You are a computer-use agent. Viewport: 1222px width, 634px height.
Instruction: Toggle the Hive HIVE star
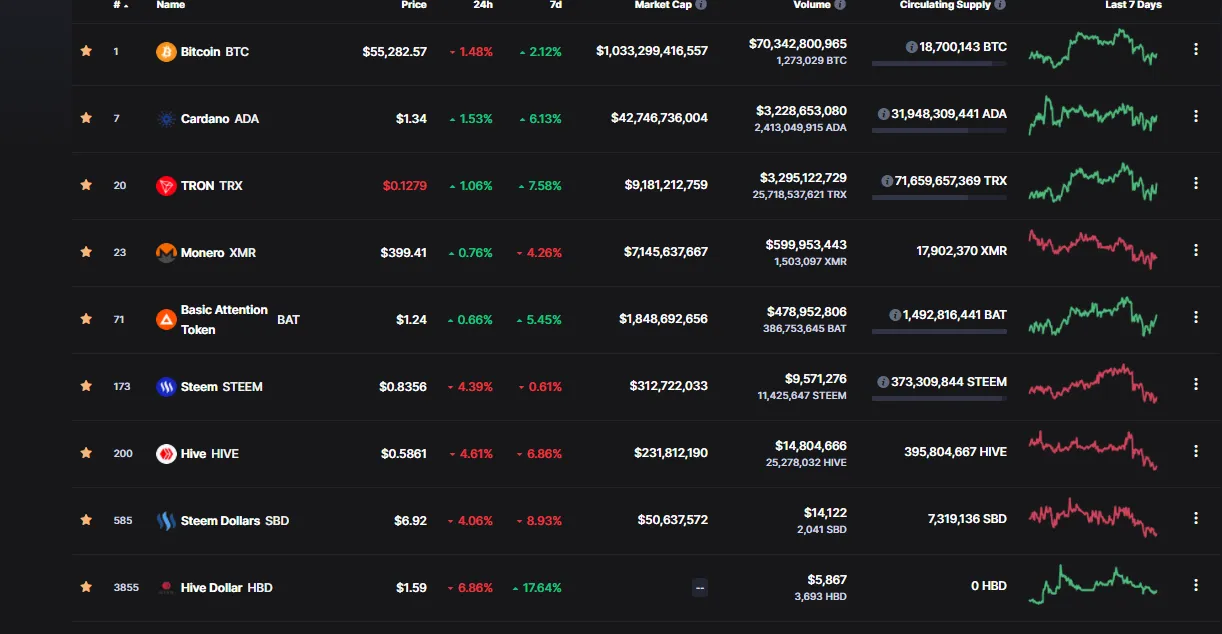(x=86, y=453)
